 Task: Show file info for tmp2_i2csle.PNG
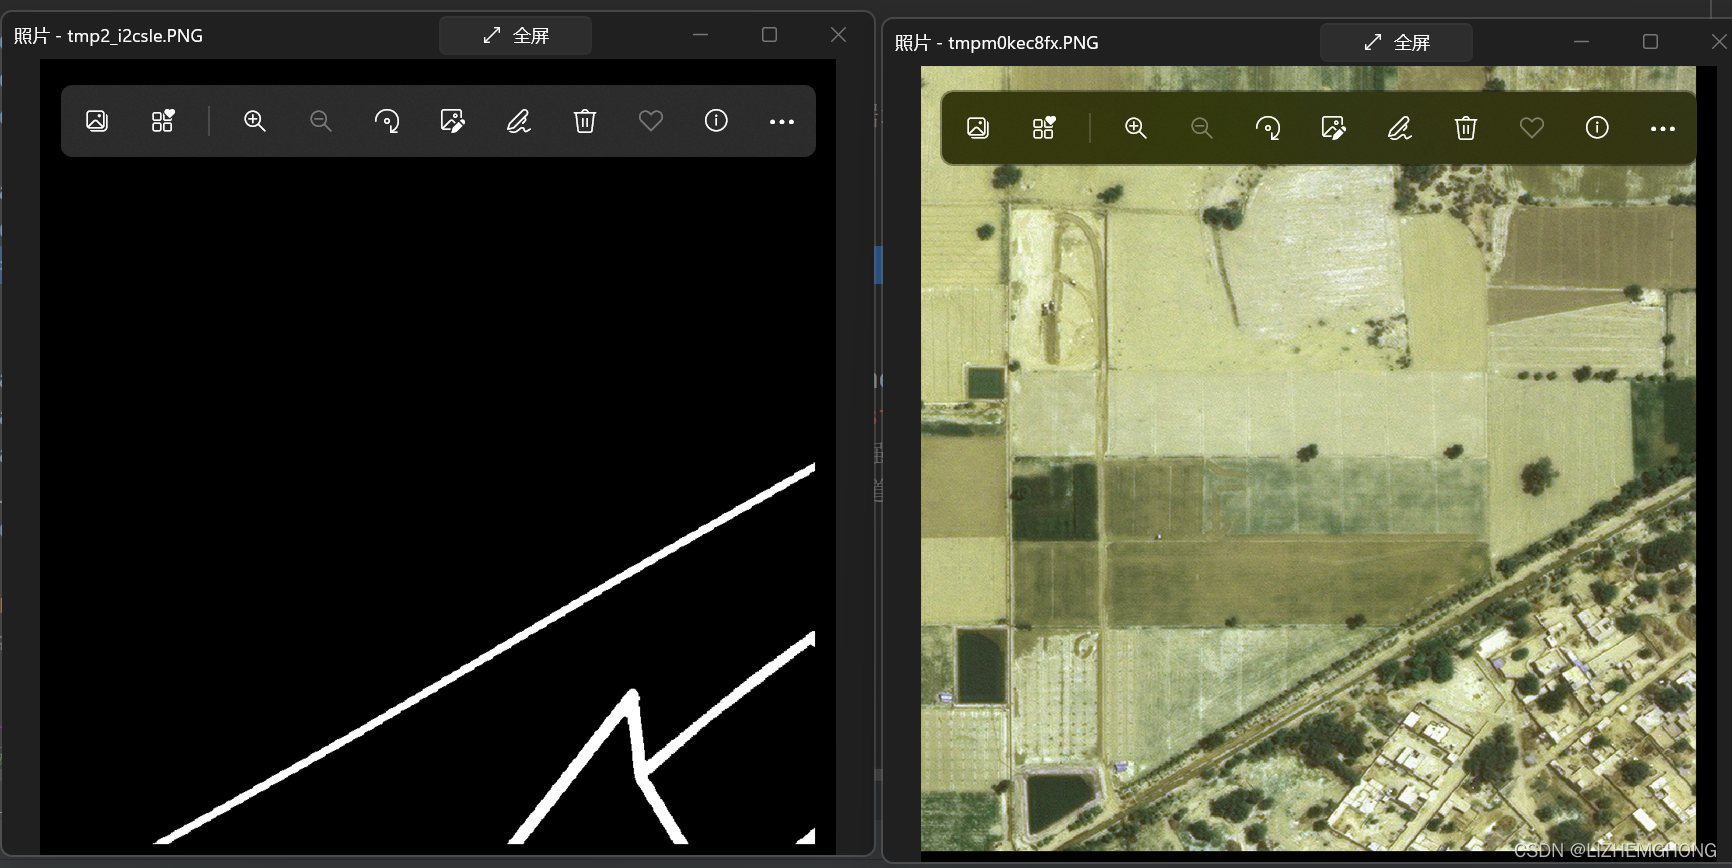716,121
